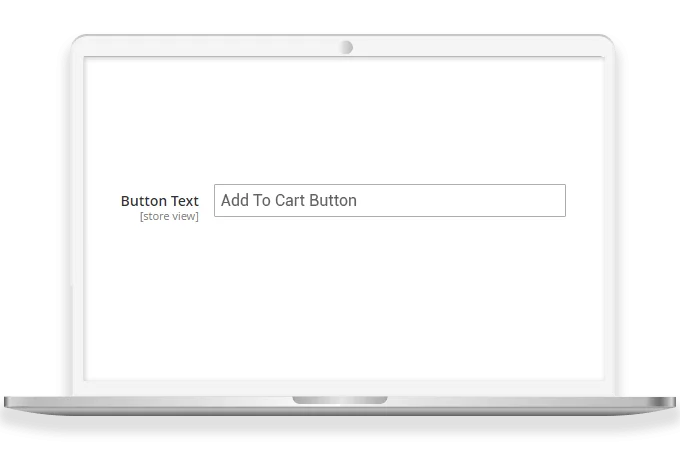Click the word 'store' in scope label

(156, 216)
